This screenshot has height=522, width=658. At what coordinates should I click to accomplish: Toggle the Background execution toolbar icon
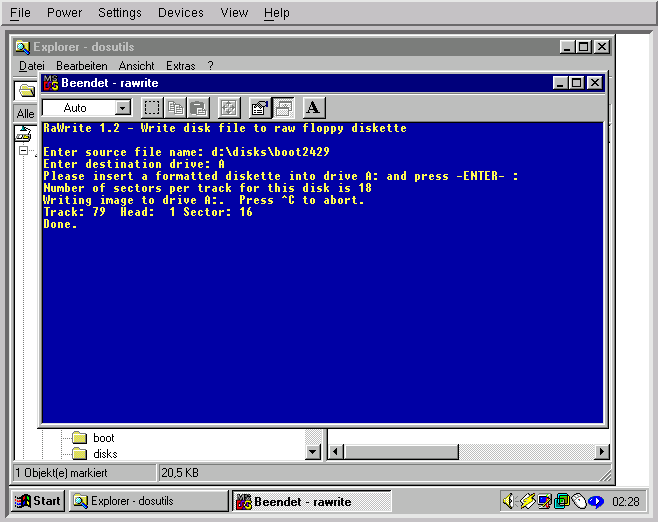[x=284, y=108]
